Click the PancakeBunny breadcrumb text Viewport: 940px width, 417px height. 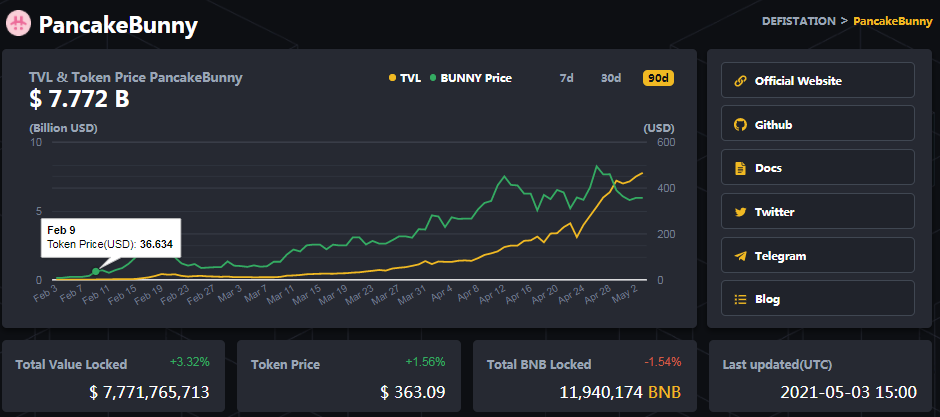pyautogui.click(x=893, y=21)
